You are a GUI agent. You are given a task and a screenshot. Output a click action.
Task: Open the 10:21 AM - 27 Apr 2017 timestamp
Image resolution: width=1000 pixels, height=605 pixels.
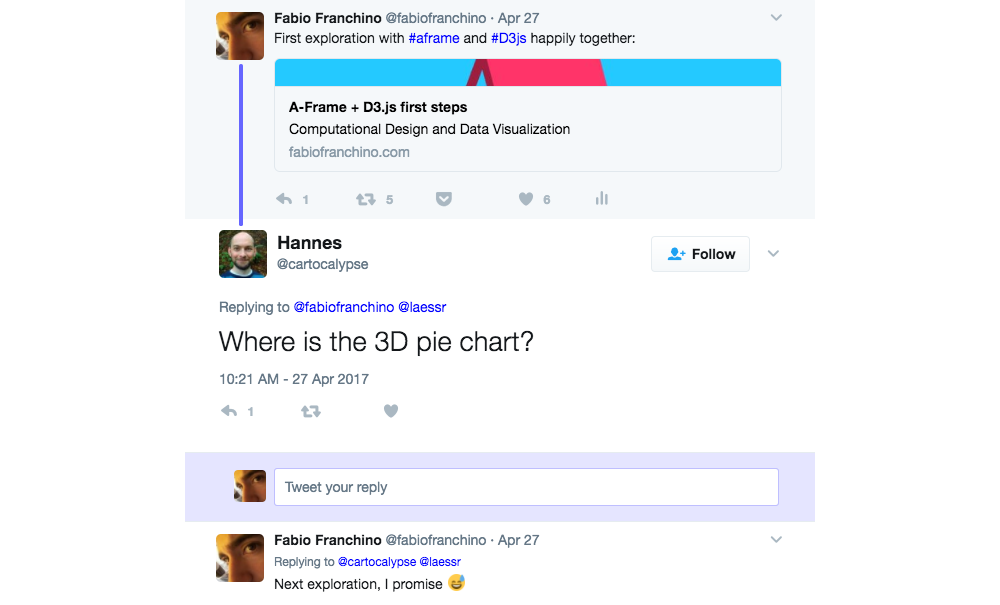tap(294, 379)
